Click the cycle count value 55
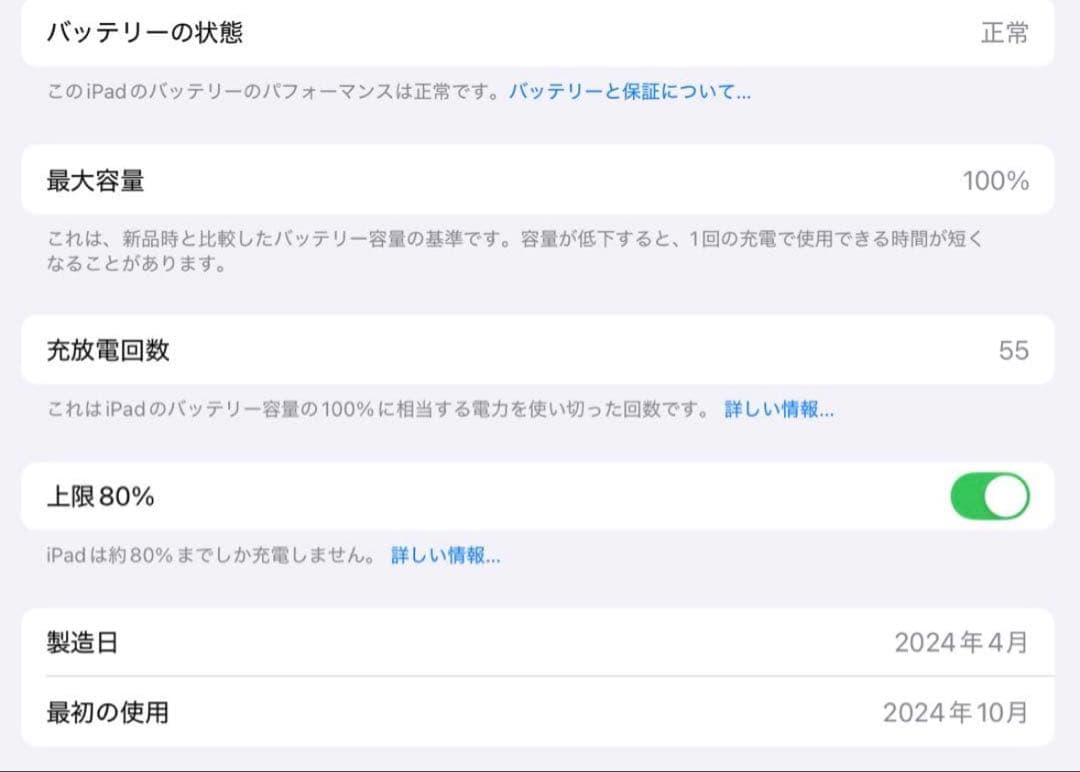Screen dimensions: 1080x772 coord(1013,350)
